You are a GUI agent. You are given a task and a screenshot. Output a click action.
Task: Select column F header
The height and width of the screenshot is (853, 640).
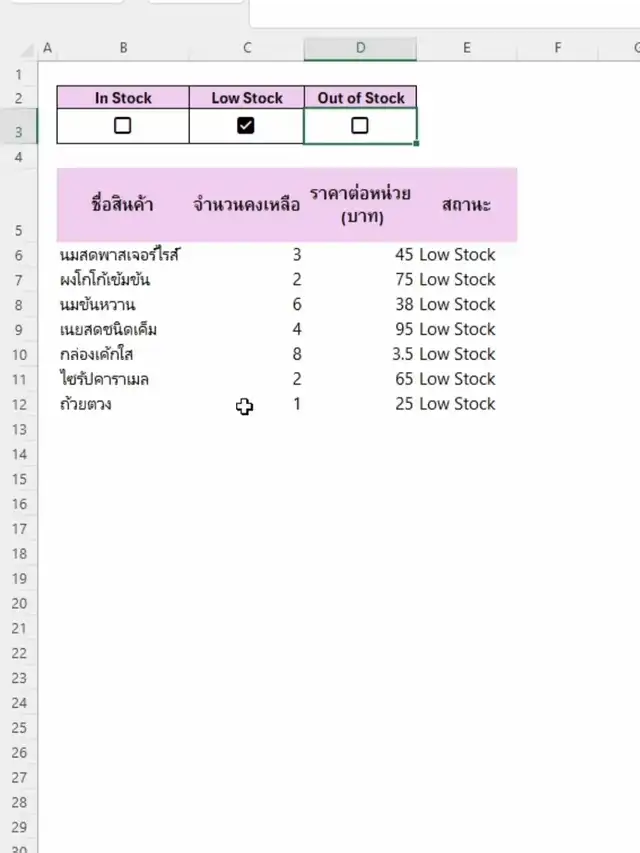(557, 48)
